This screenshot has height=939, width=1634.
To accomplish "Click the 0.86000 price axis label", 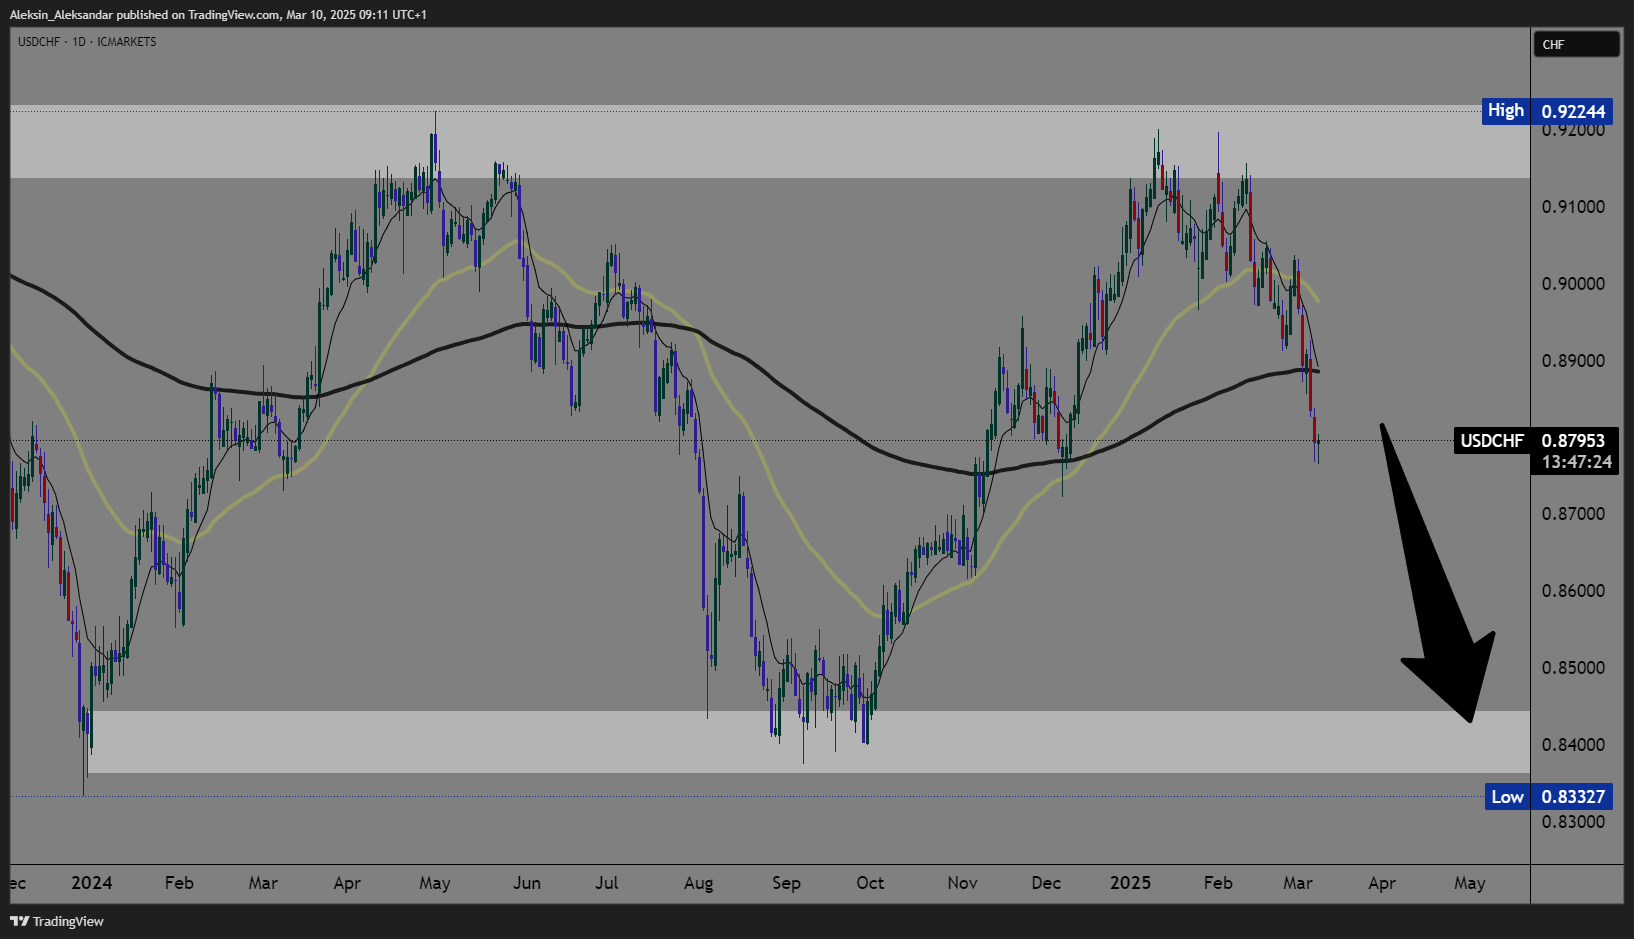I will tap(1573, 591).
